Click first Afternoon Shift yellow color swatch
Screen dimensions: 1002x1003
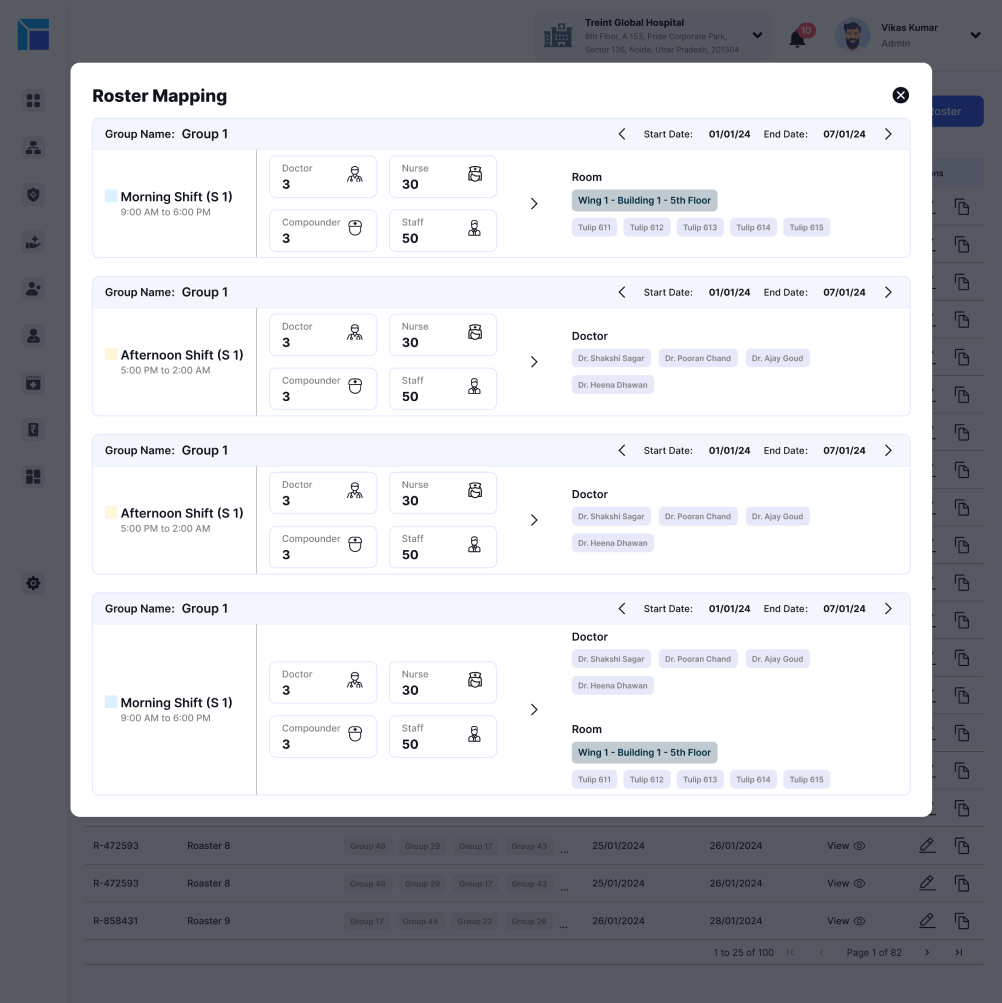coord(111,354)
